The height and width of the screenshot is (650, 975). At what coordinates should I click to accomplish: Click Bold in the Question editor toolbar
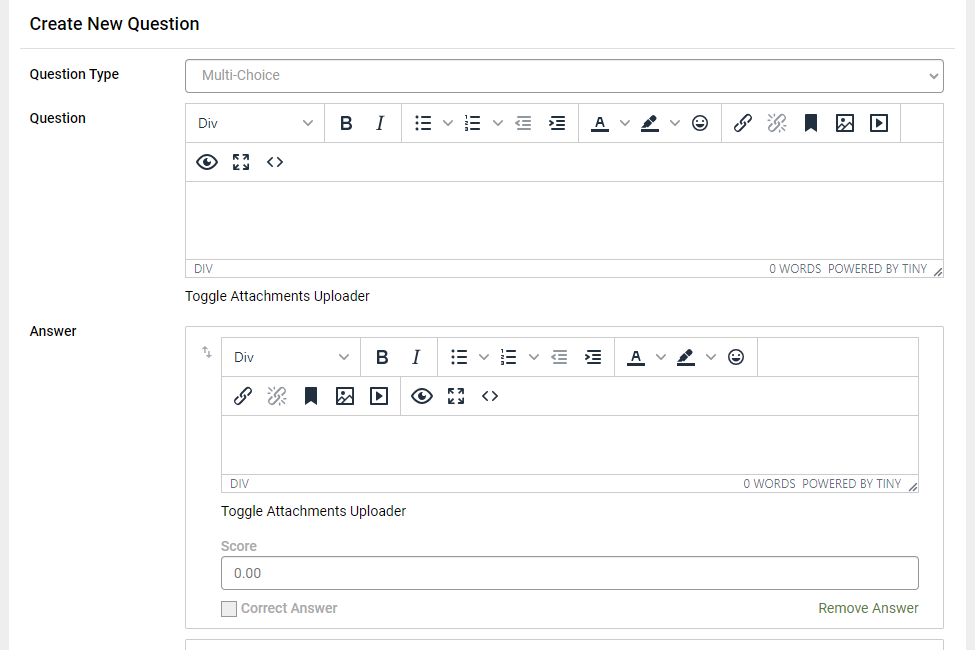(346, 123)
